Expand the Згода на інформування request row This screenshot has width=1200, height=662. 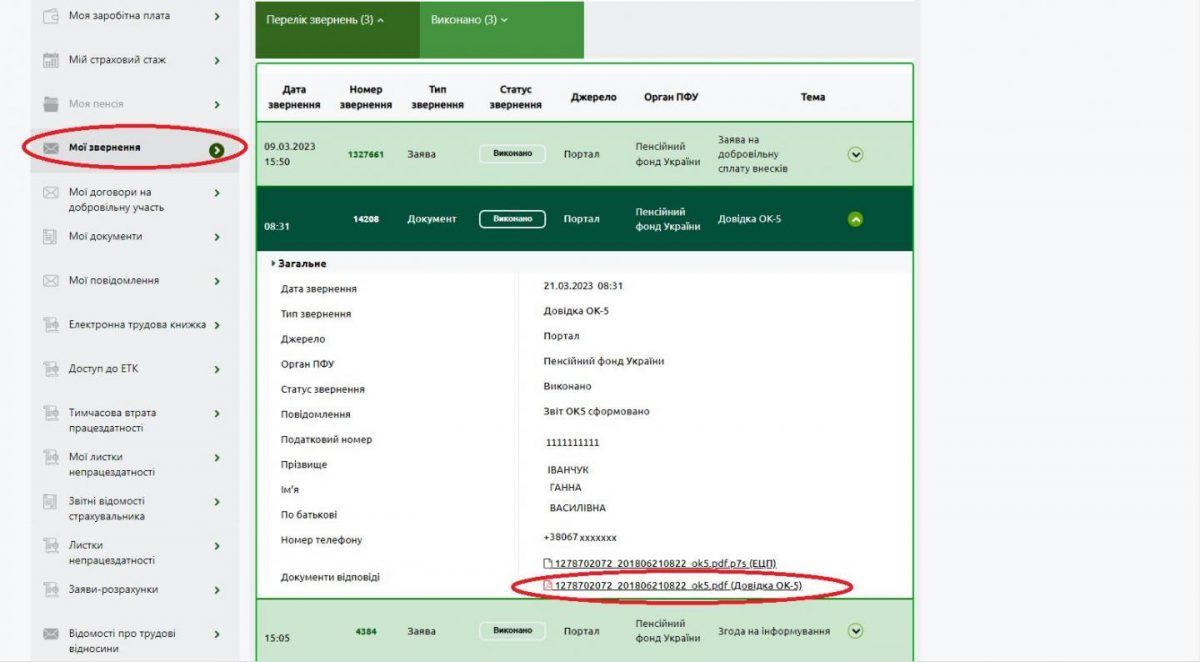click(x=855, y=631)
